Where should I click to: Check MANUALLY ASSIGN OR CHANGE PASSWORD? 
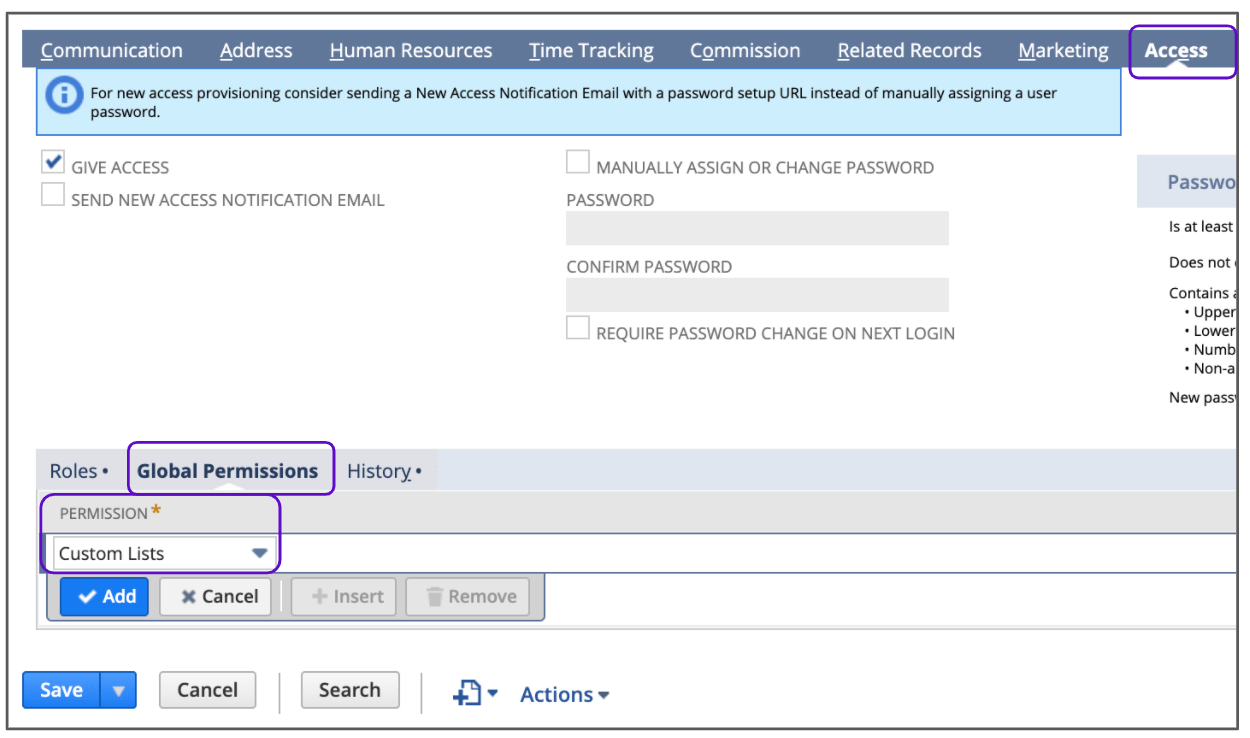577,160
